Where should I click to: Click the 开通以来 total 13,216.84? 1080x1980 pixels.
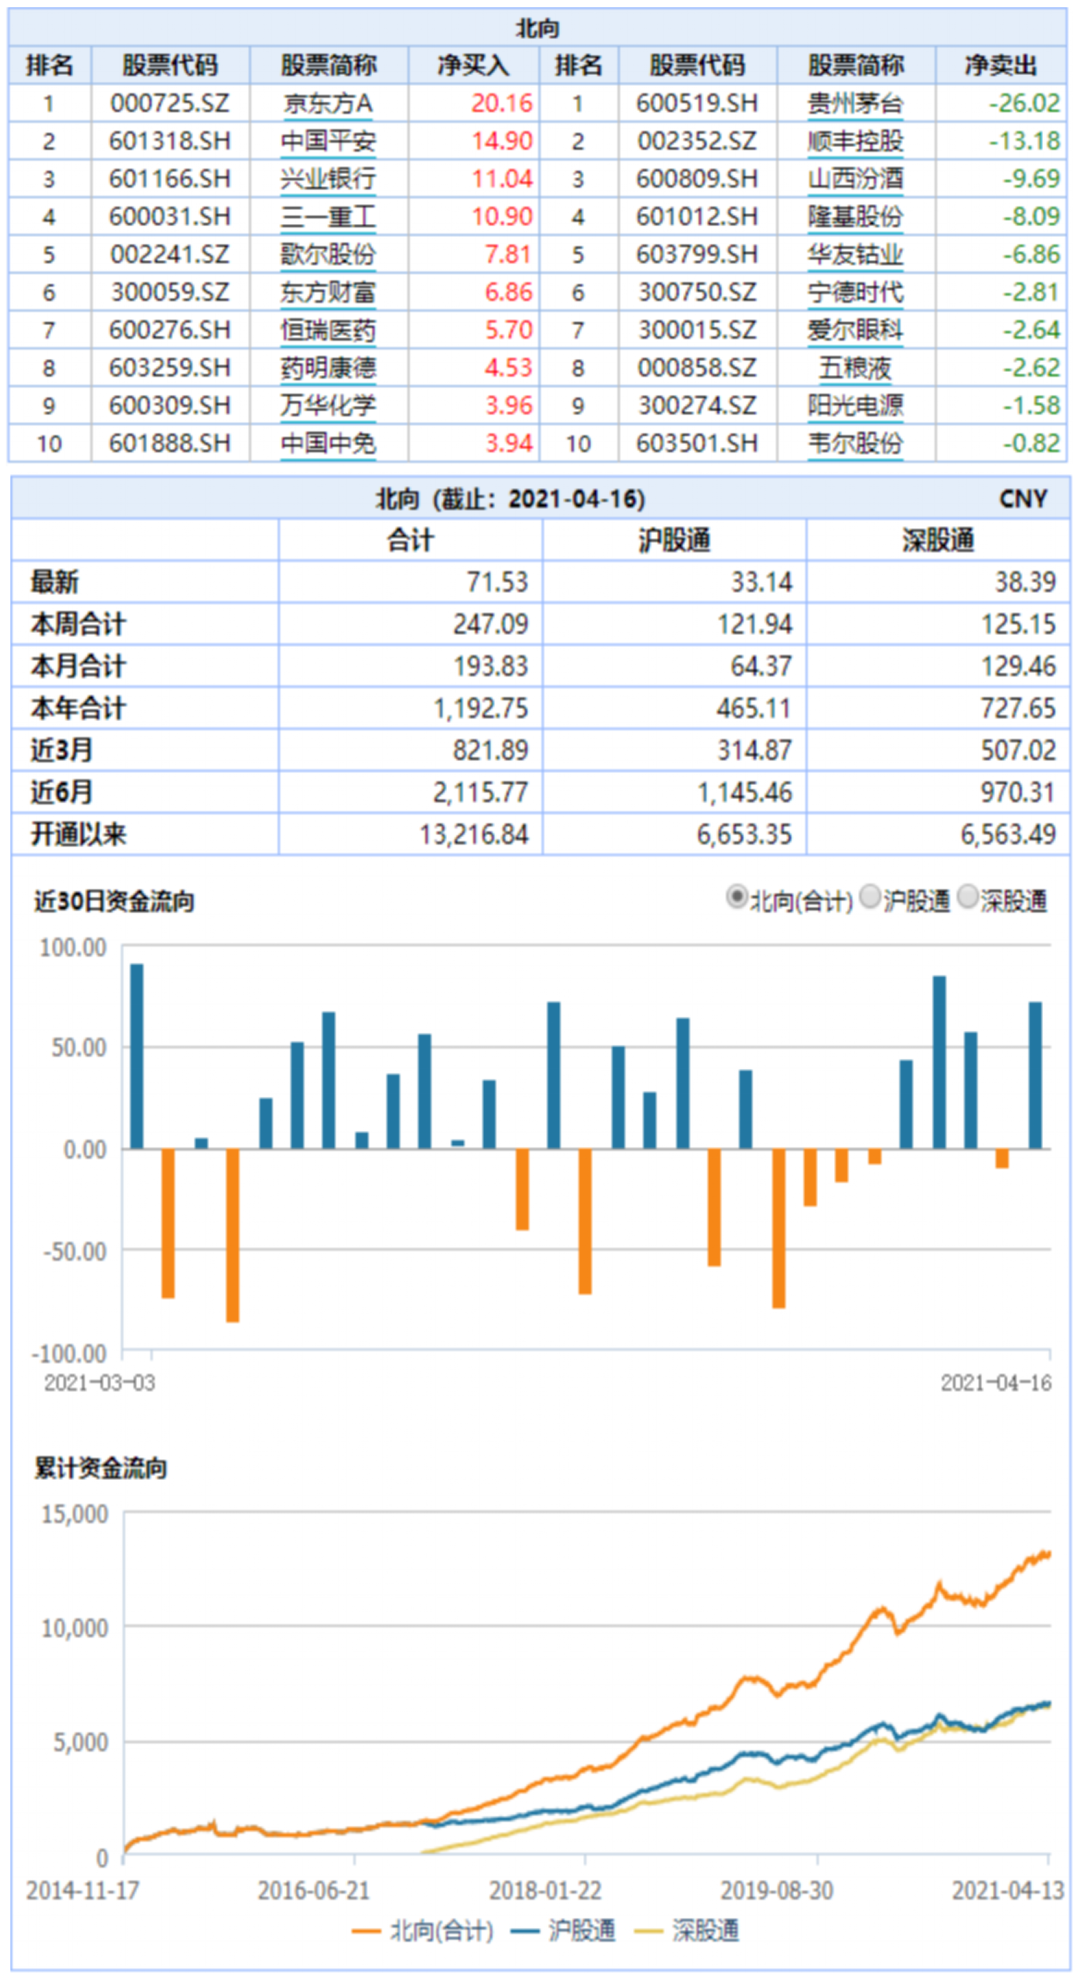pos(474,834)
